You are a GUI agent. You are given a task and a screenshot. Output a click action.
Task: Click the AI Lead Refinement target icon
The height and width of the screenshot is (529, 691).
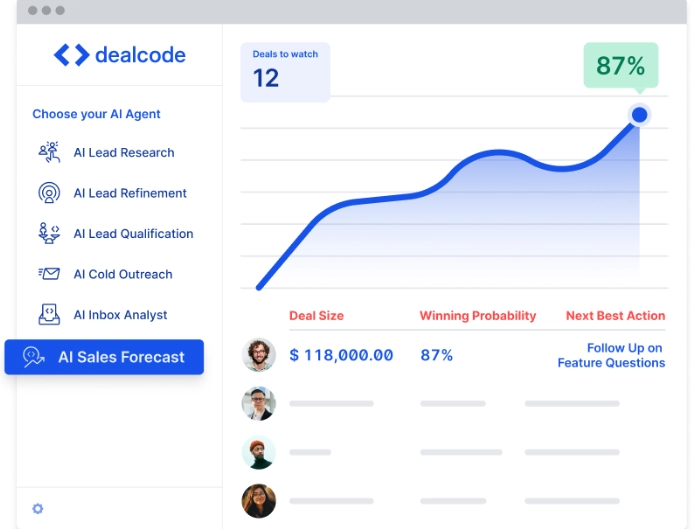click(x=49, y=193)
